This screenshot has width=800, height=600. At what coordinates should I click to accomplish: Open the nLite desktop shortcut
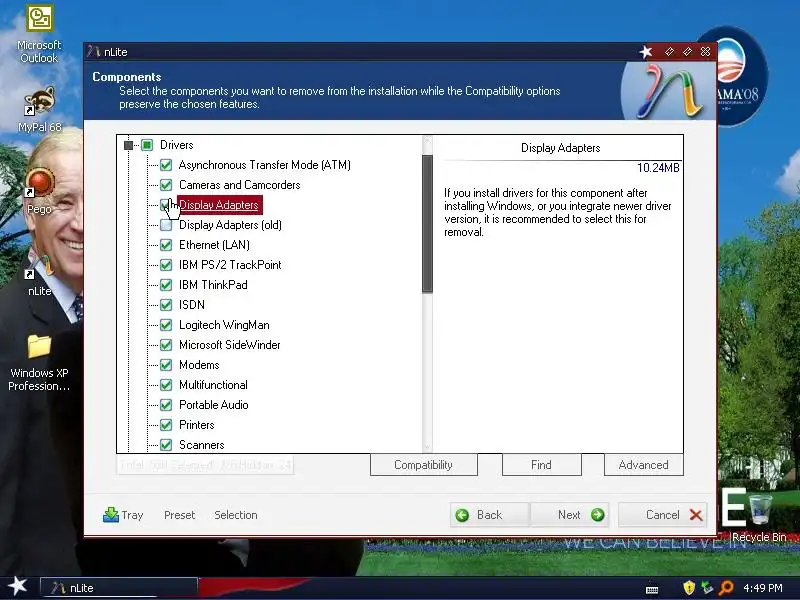coord(39,276)
